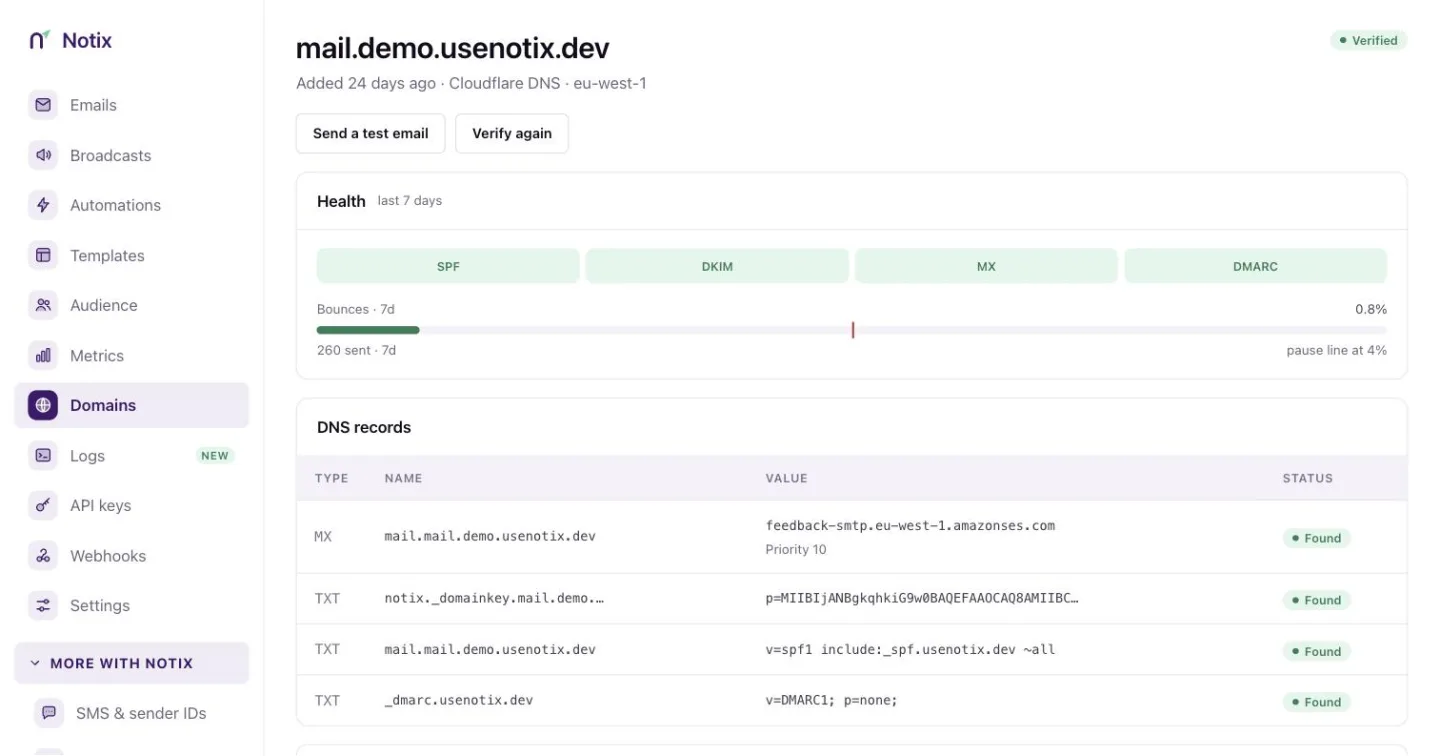The width and height of the screenshot is (1440, 756).
Task: Click the v=DMARC1 p=none value
Action: [x=832, y=700]
